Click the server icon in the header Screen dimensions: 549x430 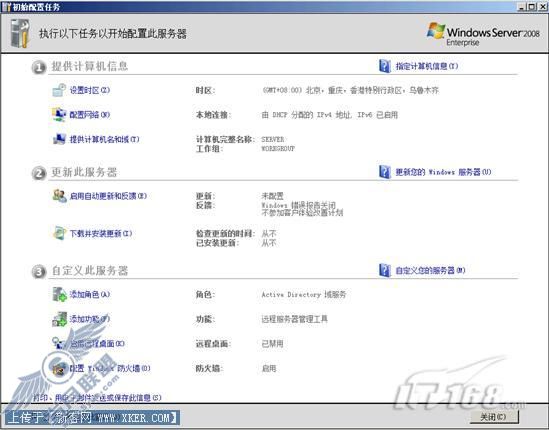click(x=20, y=34)
